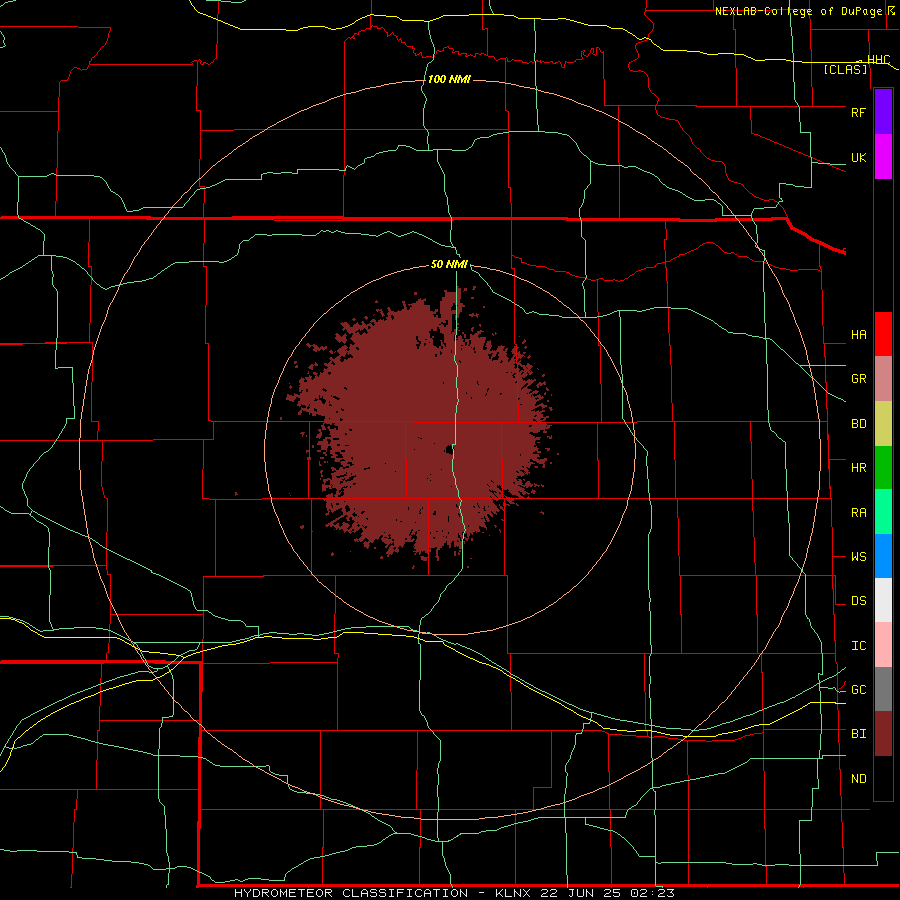Click the 'WS' legend label
The height and width of the screenshot is (900, 900).
click(x=858, y=557)
